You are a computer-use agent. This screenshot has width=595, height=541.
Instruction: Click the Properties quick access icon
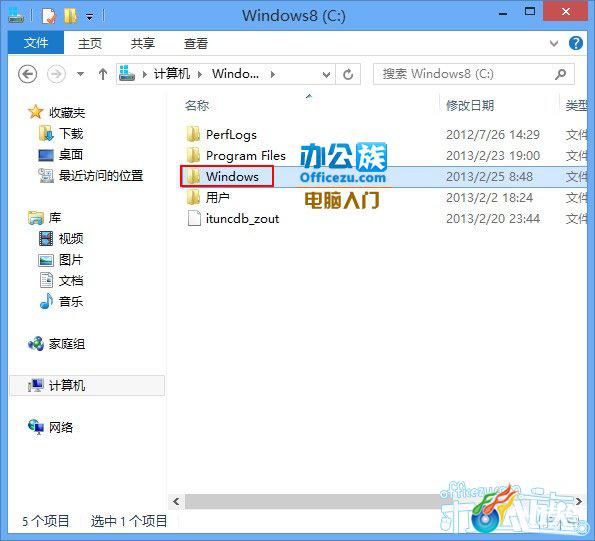(x=49, y=16)
